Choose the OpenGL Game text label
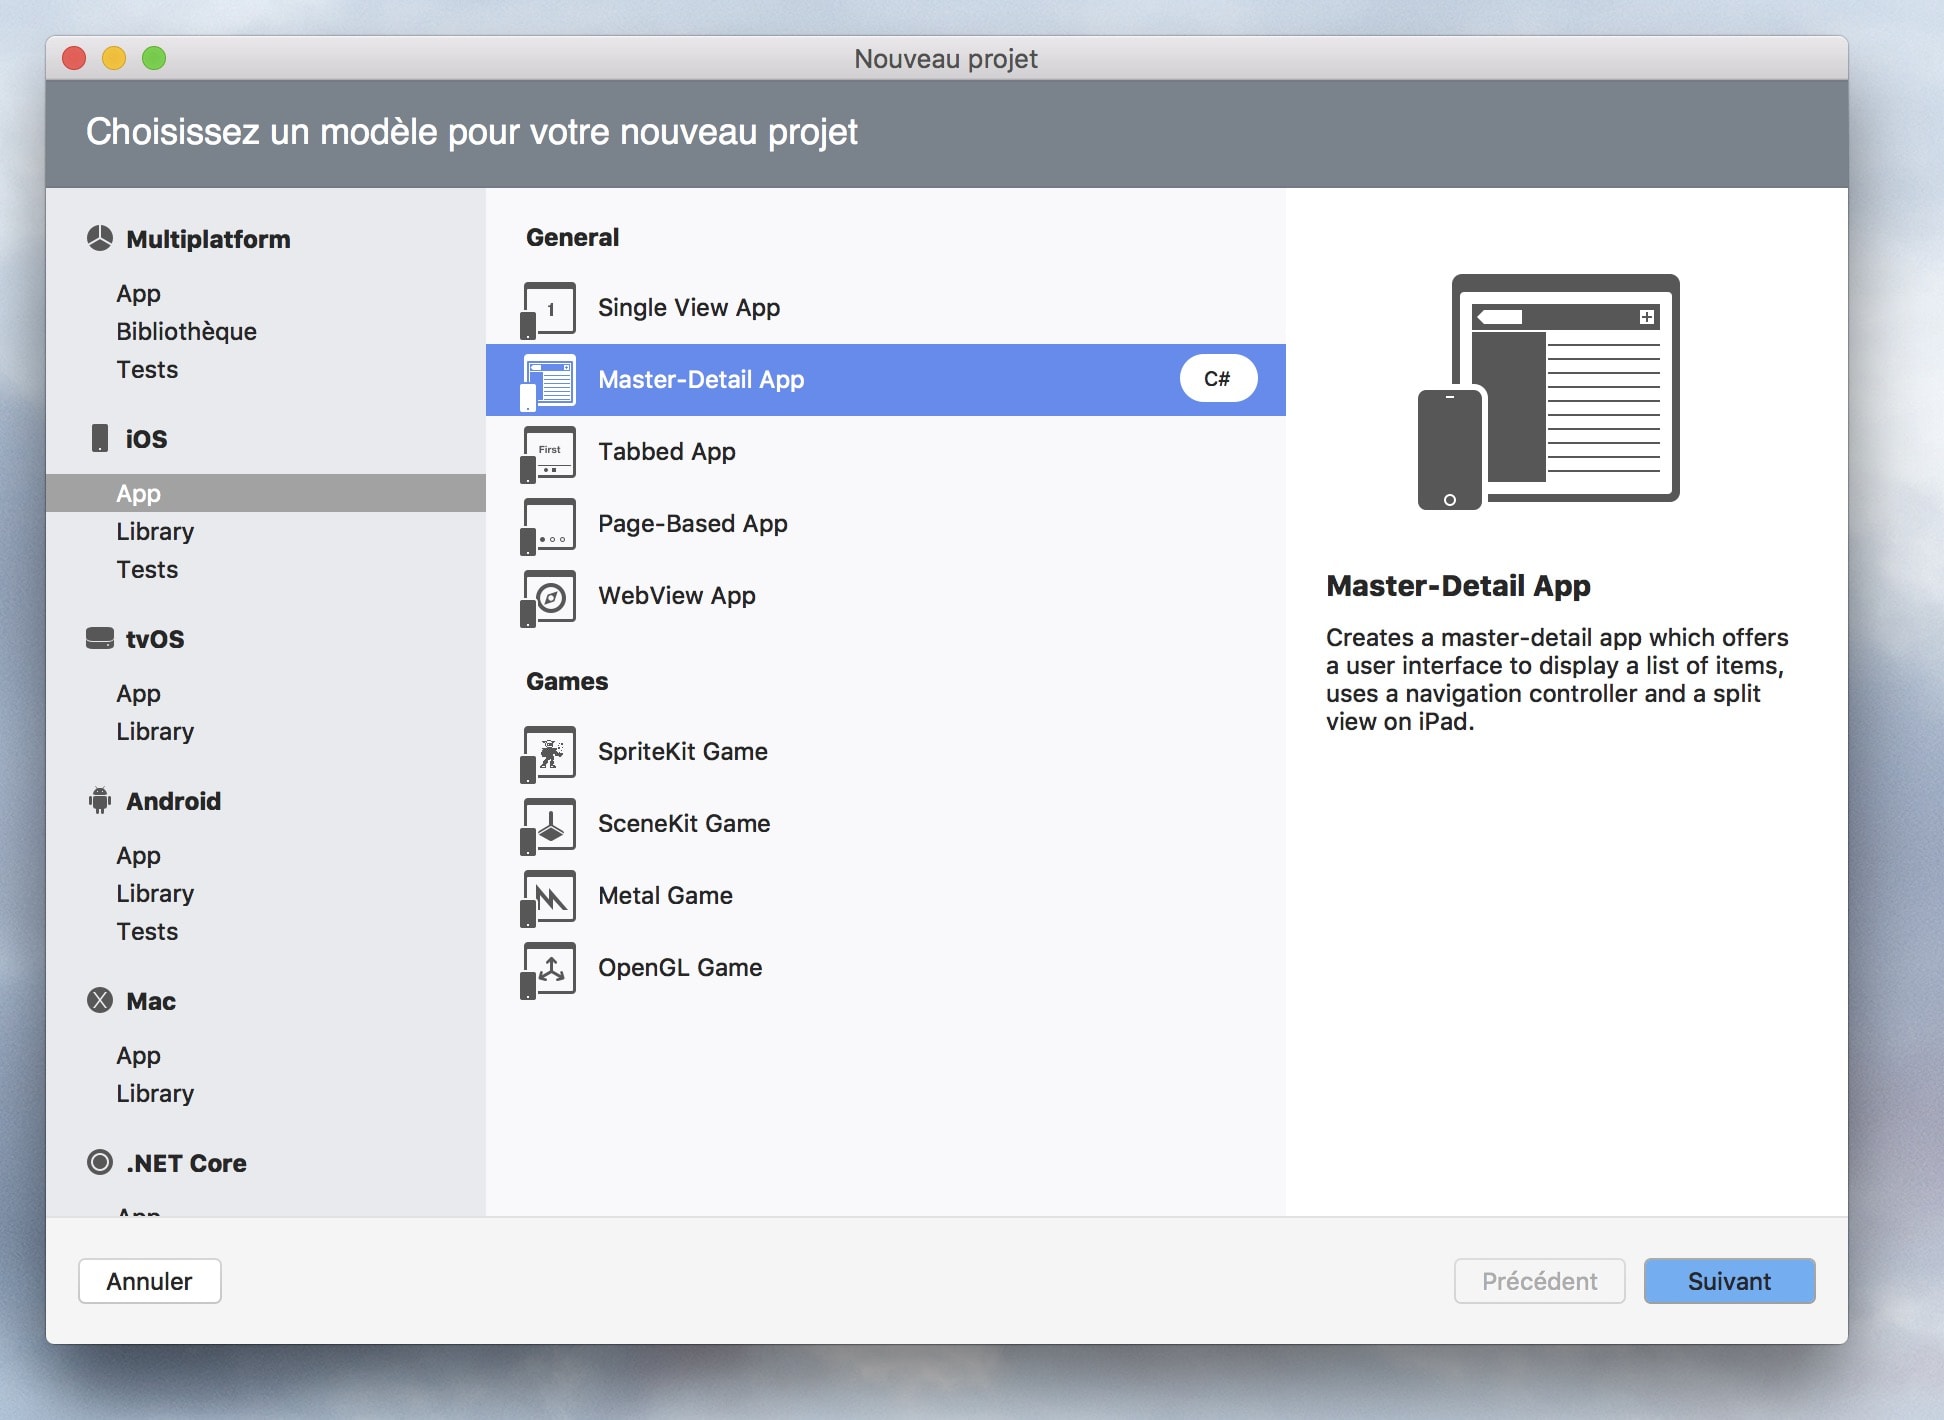 680,968
